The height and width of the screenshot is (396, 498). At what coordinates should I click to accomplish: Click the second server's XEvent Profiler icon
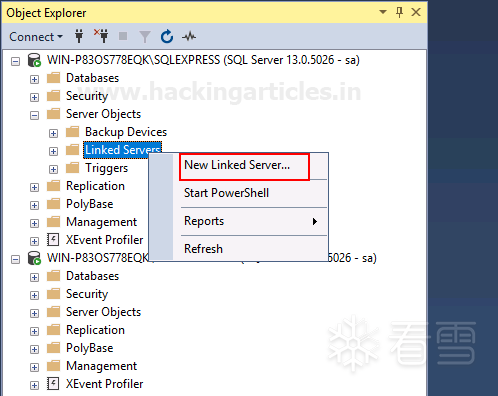[53, 384]
